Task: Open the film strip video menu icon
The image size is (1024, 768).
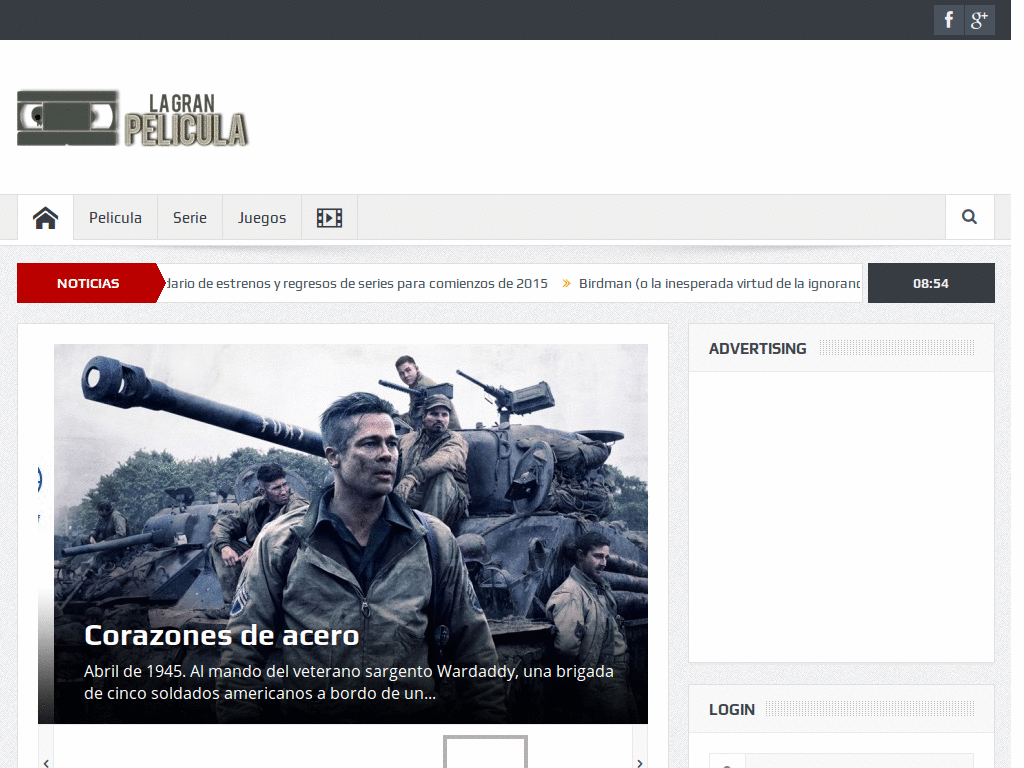Action: pyautogui.click(x=329, y=217)
